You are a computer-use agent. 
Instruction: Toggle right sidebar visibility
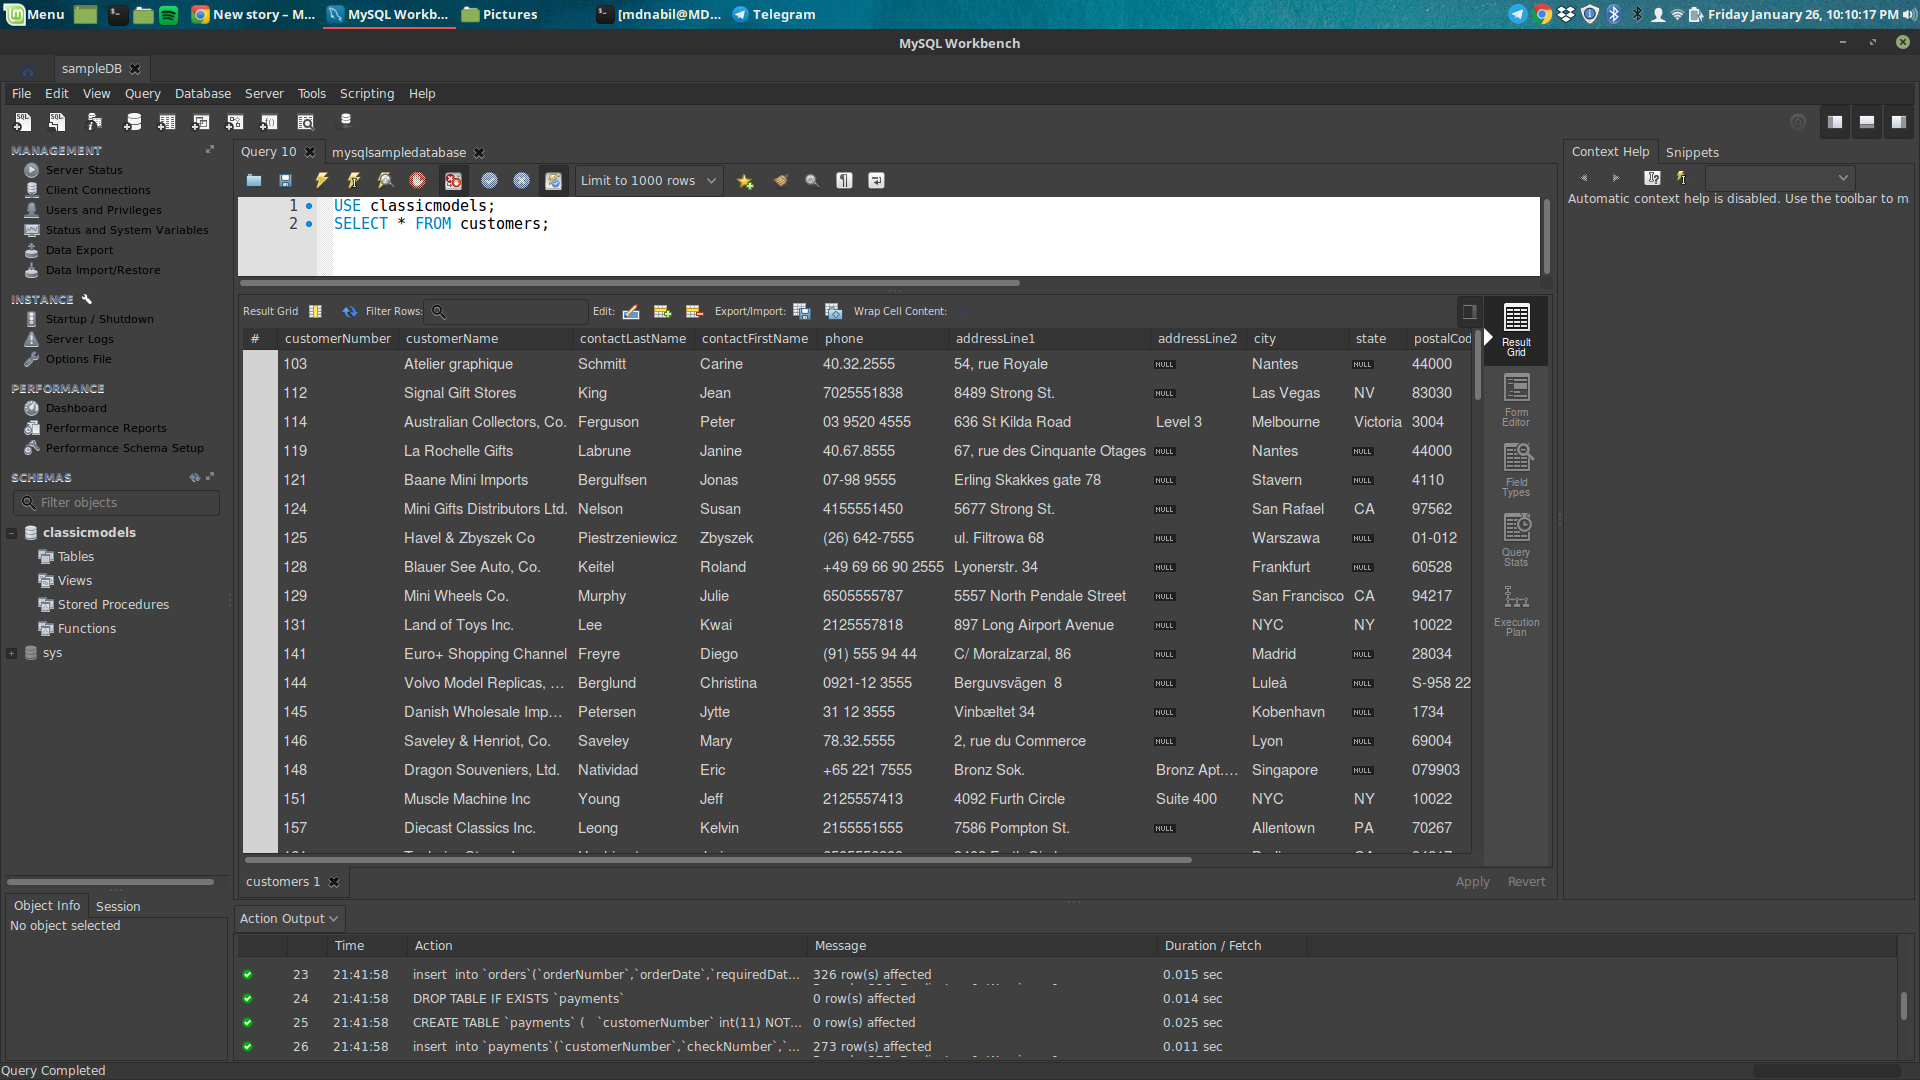pyautogui.click(x=1899, y=122)
